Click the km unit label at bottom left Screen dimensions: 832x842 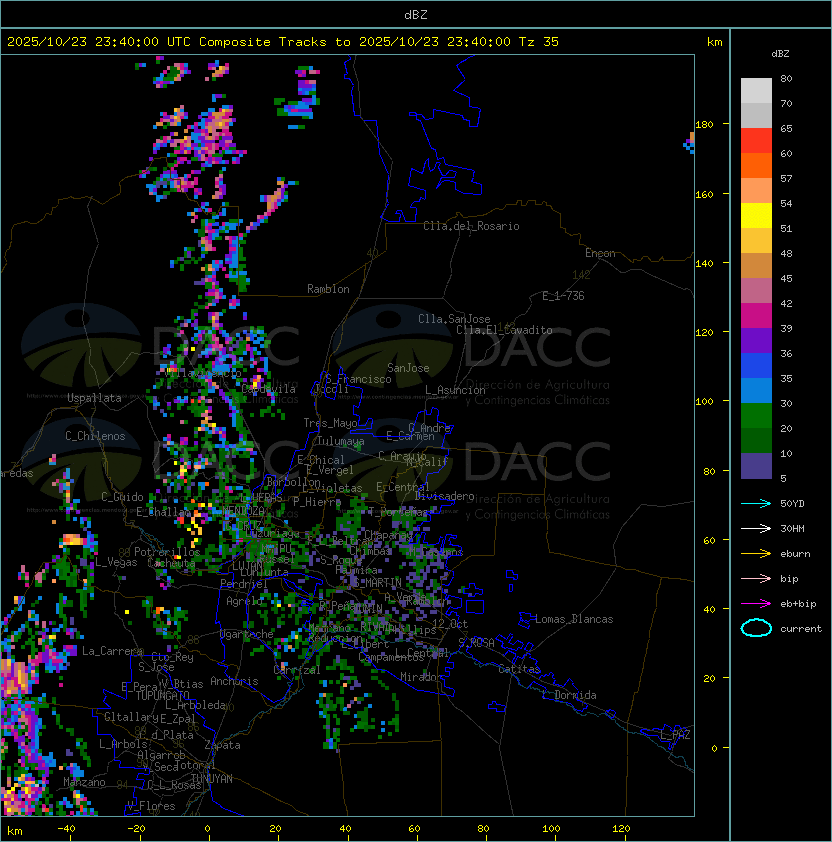[x=15, y=831]
